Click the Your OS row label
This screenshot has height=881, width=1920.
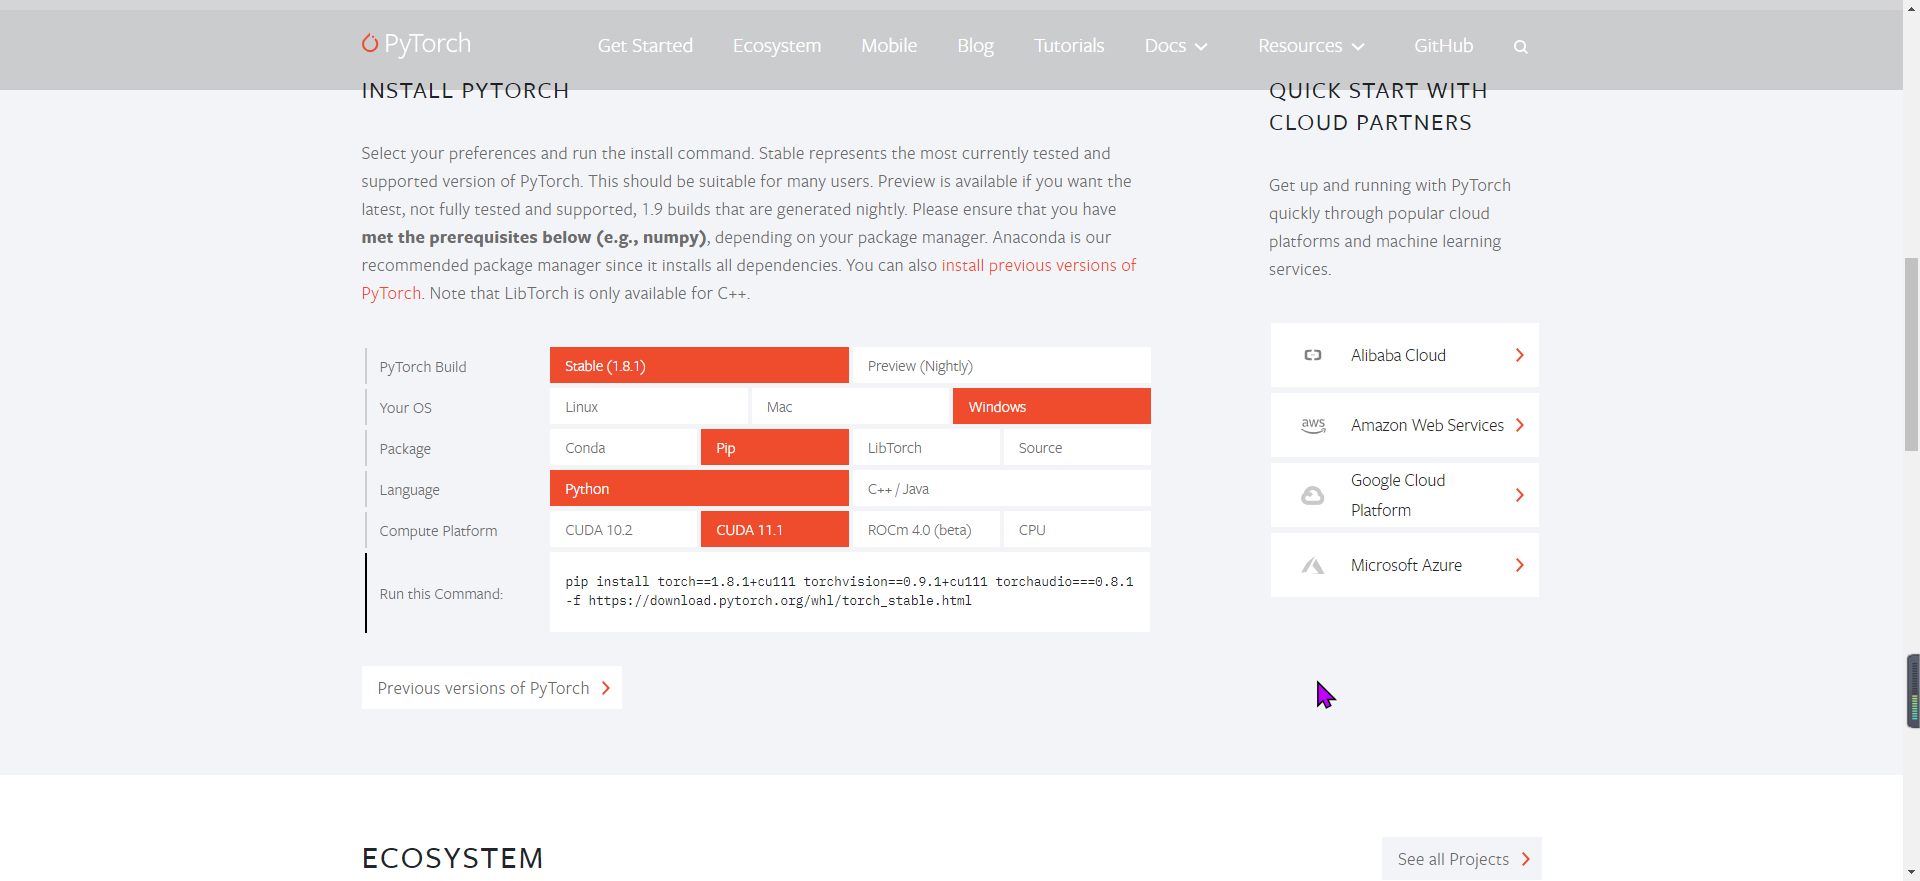[x=405, y=408]
